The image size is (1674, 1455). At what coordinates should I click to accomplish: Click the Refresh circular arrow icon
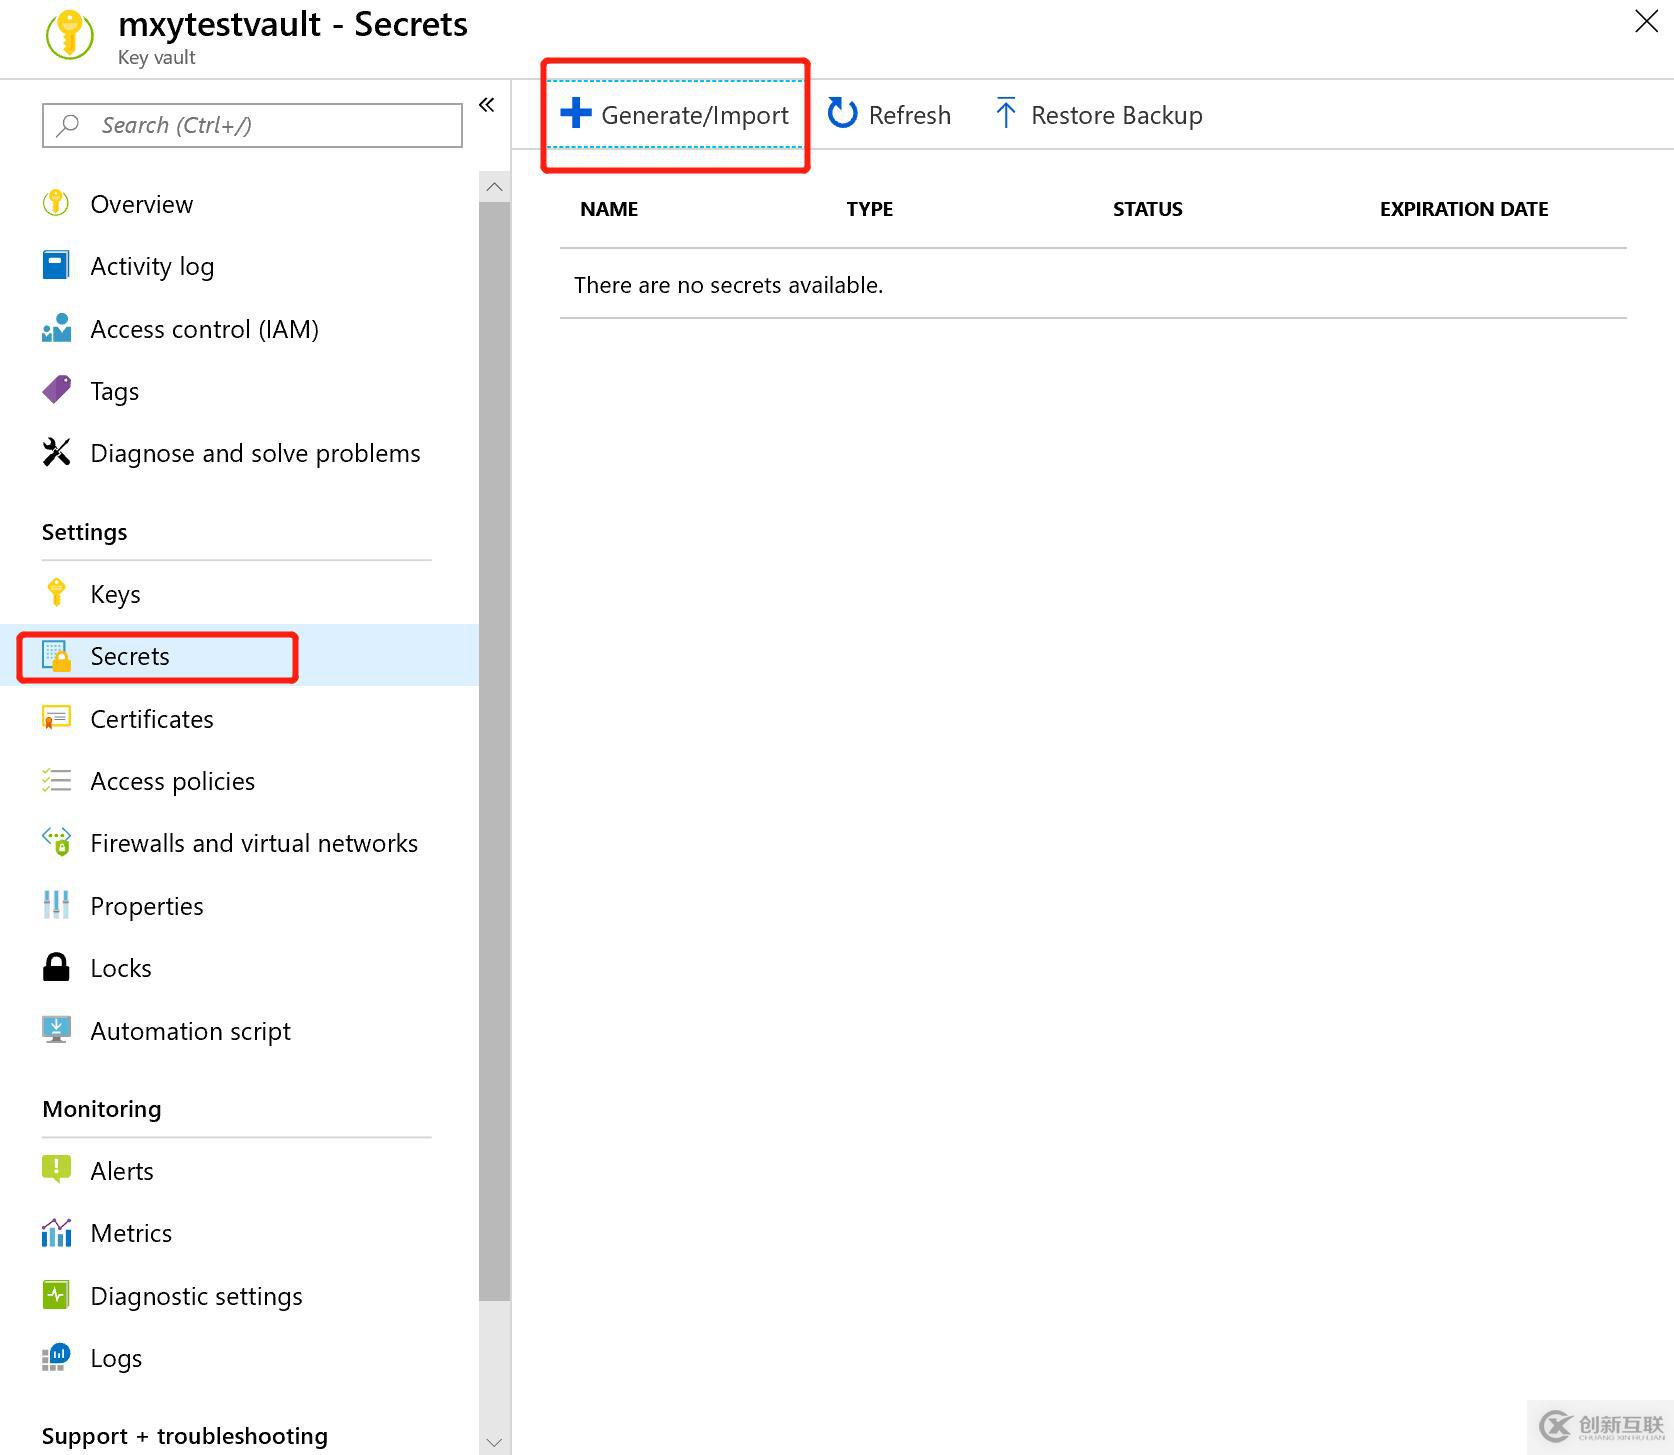[842, 114]
